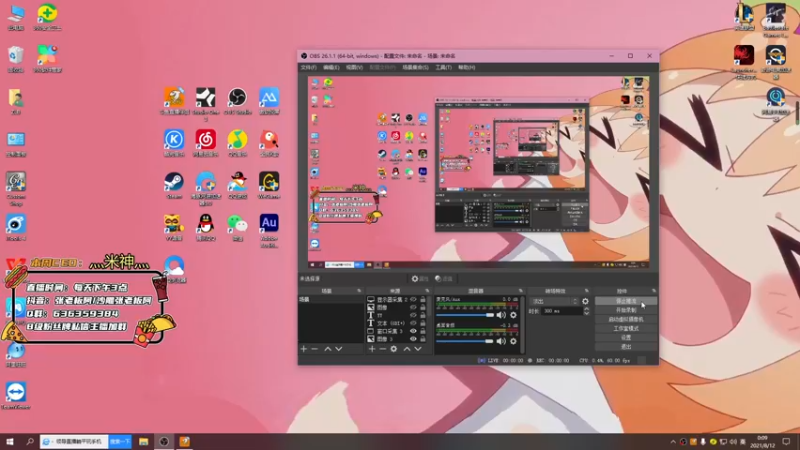Hide the 窗口采集 3 source

tap(413, 331)
